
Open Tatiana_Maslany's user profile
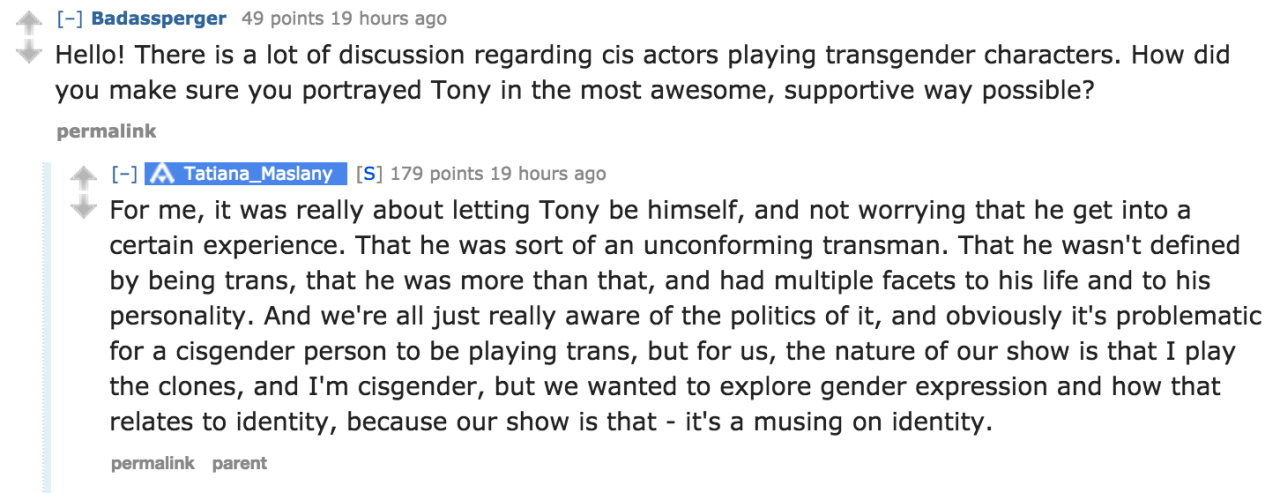pos(257,174)
